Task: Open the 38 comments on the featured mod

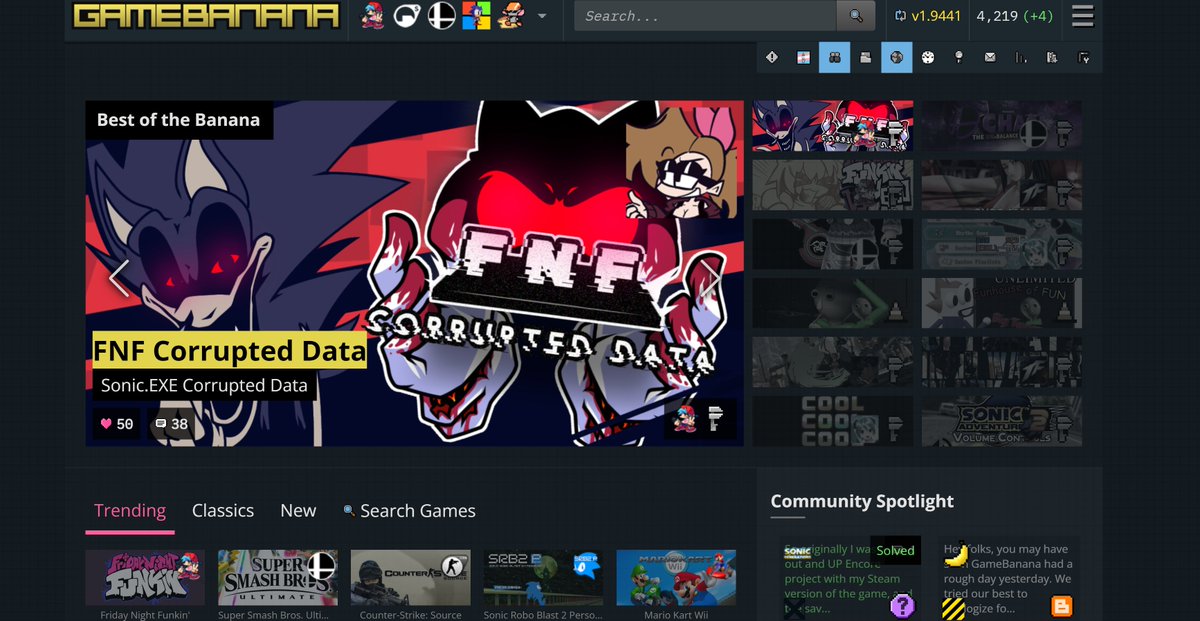Action: pyautogui.click(x=170, y=424)
